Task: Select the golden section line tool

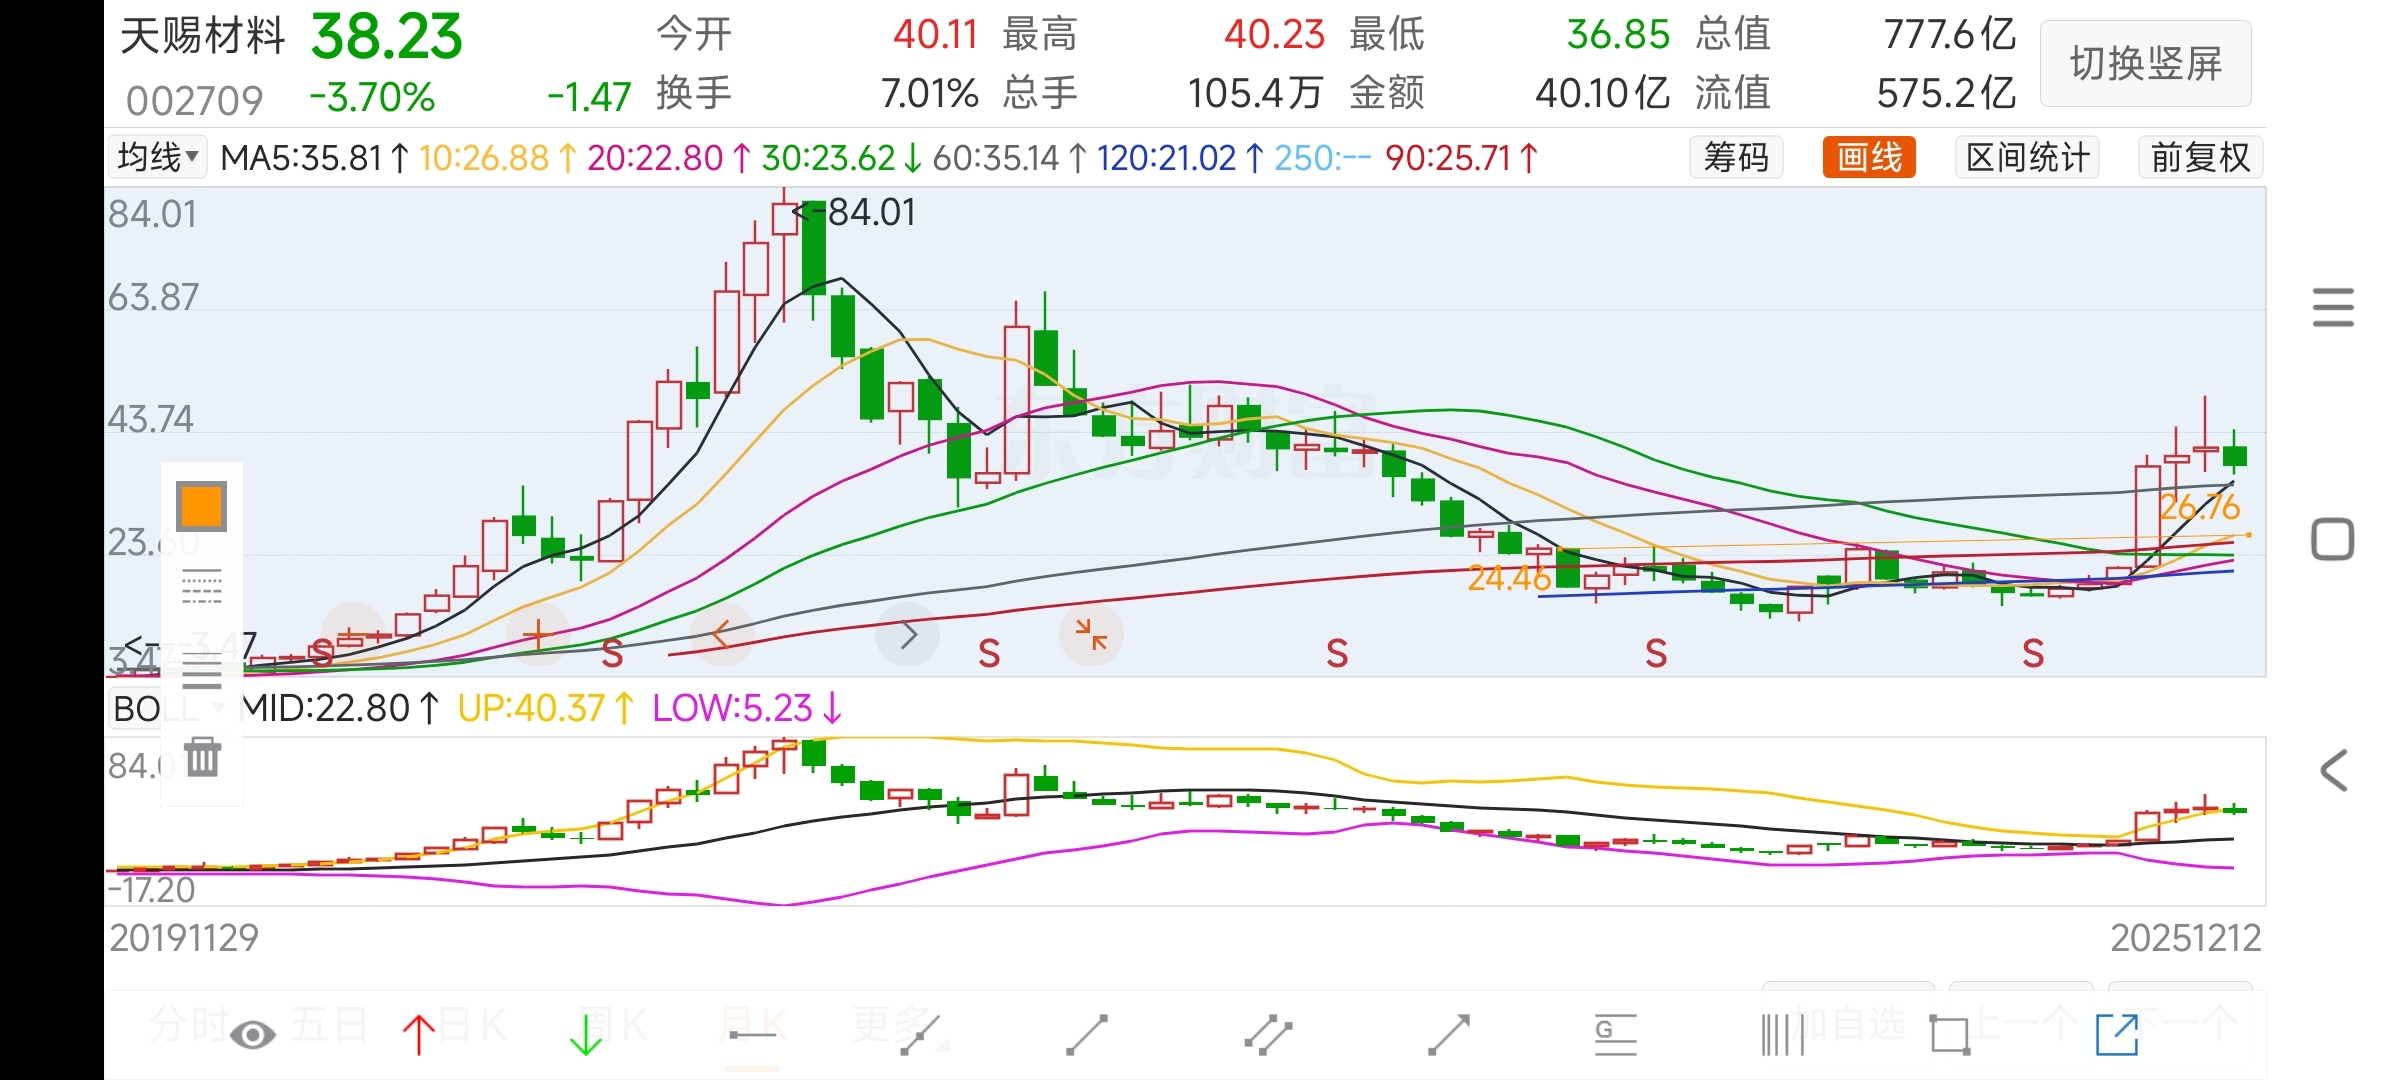Action: tap(1614, 1035)
